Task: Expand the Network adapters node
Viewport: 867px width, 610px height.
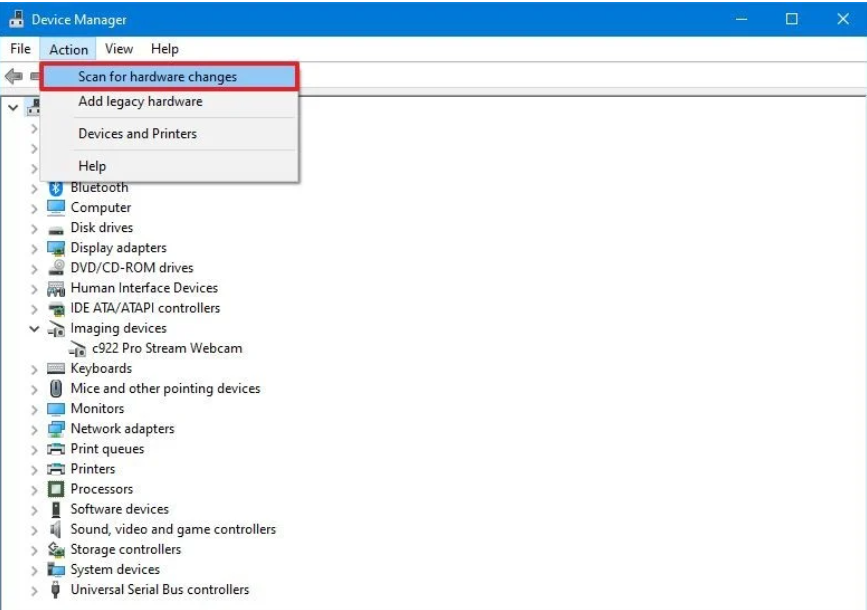Action: coord(34,430)
